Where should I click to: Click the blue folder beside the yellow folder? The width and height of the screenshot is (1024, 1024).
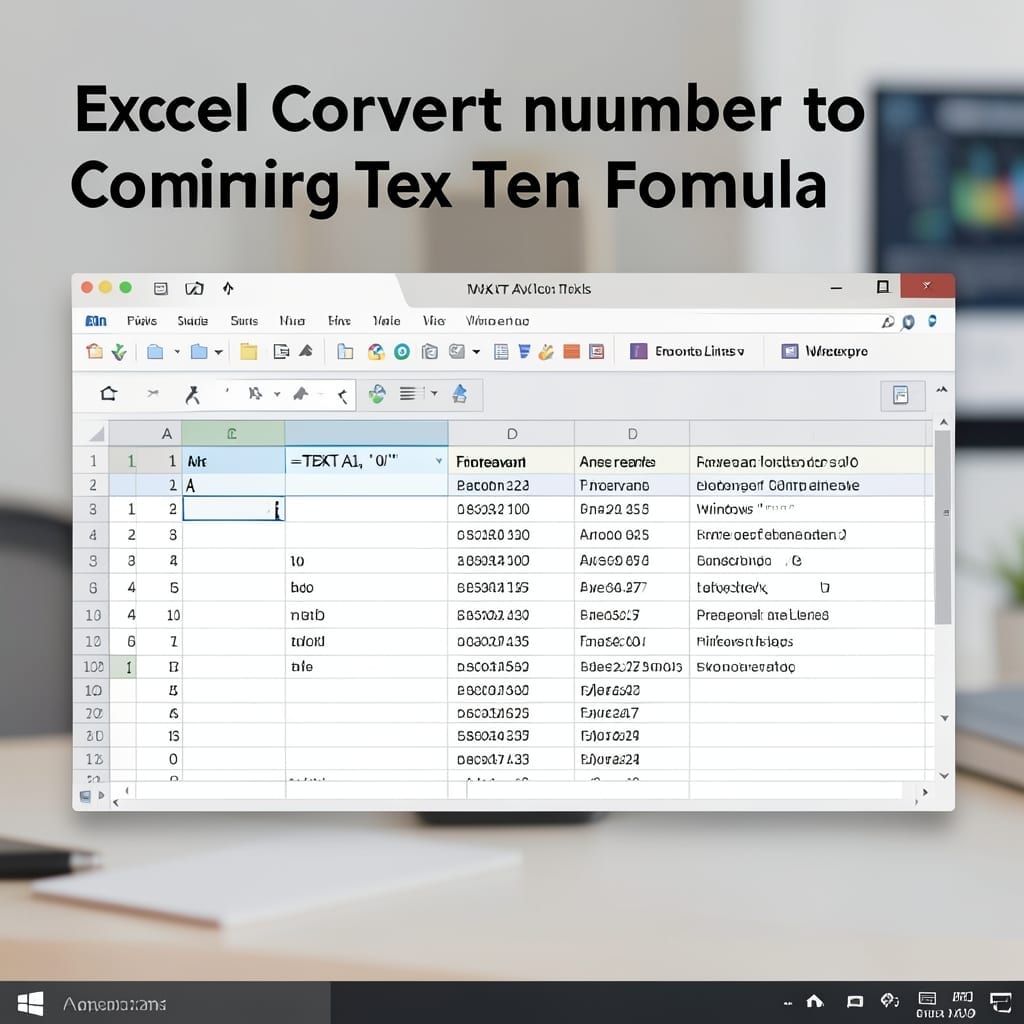[199, 352]
